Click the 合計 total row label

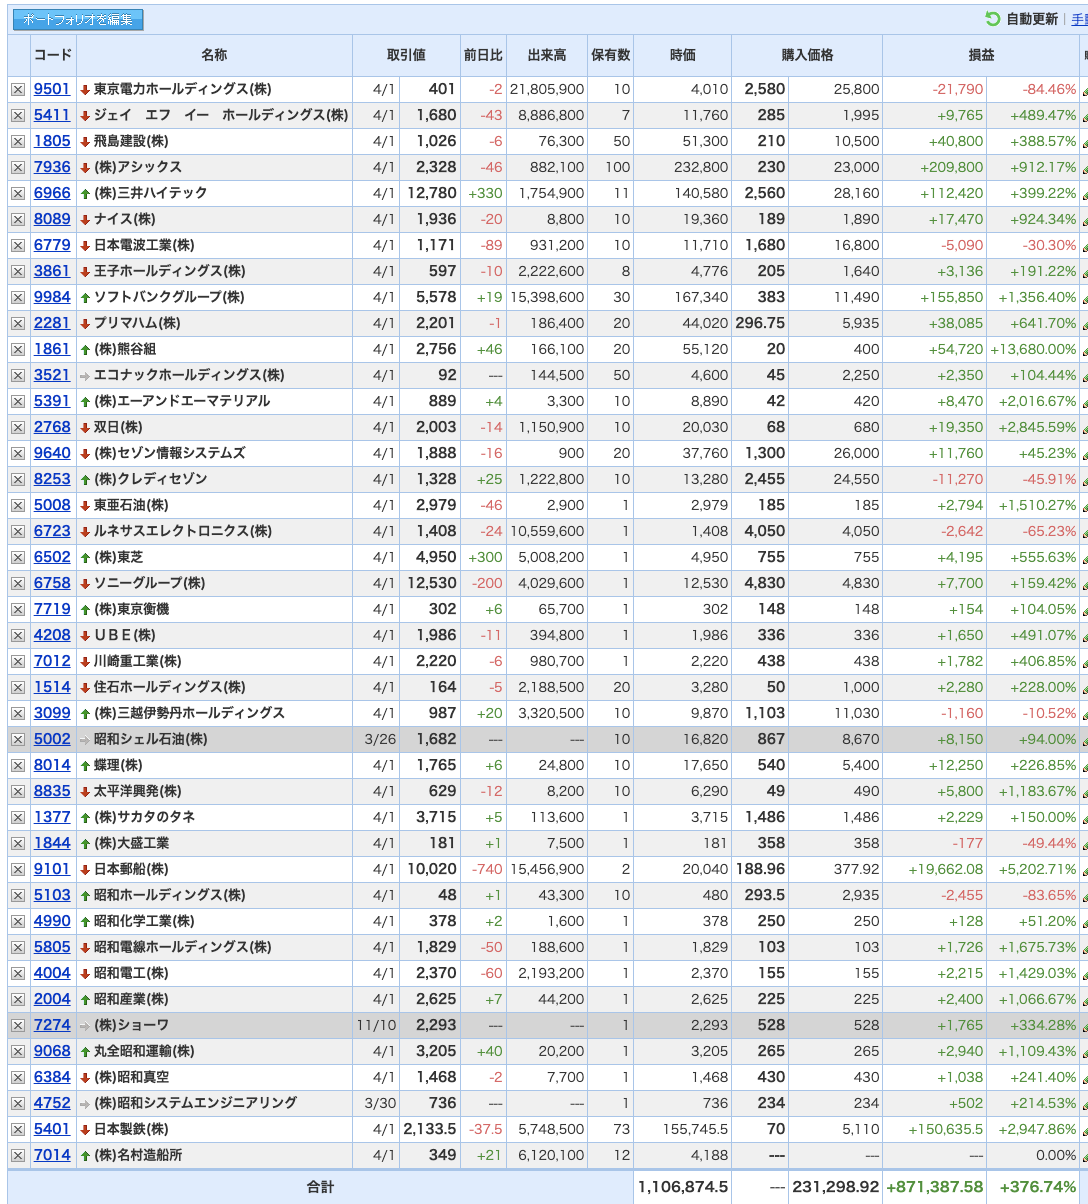click(320, 1186)
